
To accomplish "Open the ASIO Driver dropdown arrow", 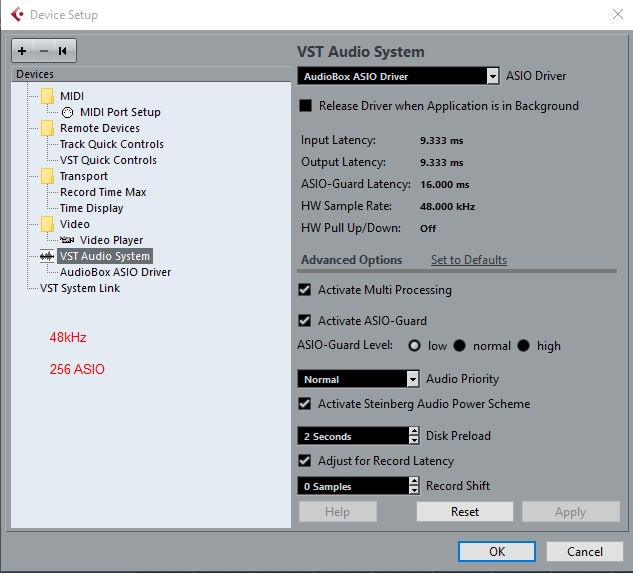I will tap(493, 76).
